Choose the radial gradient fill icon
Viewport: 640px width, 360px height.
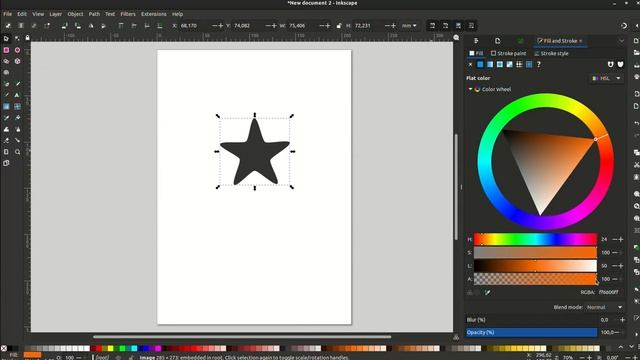point(500,64)
